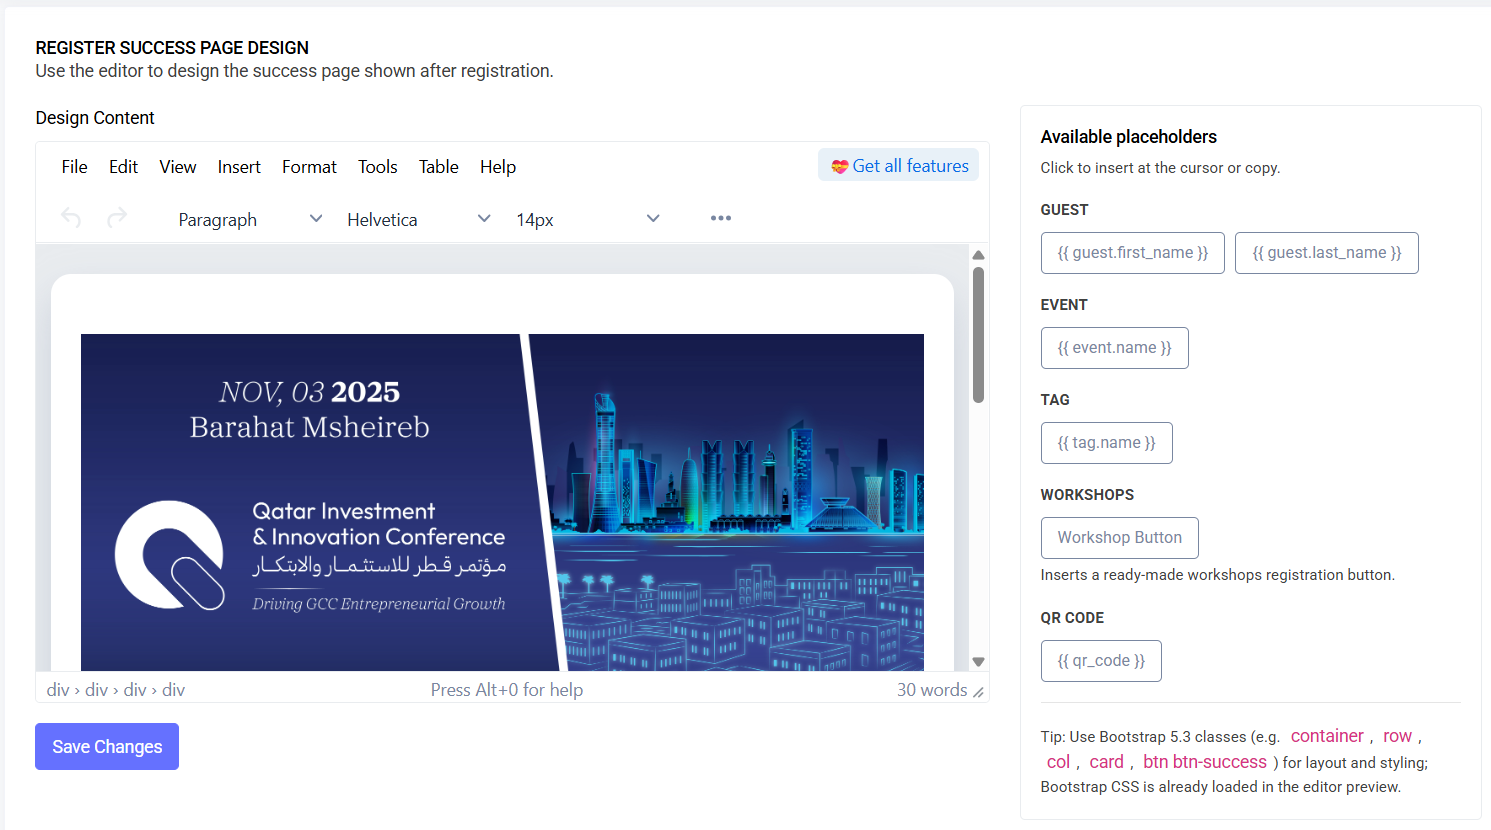The height and width of the screenshot is (830, 1491).
Task: Insert the guest.first_name placeholder
Action: [1132, 252]
